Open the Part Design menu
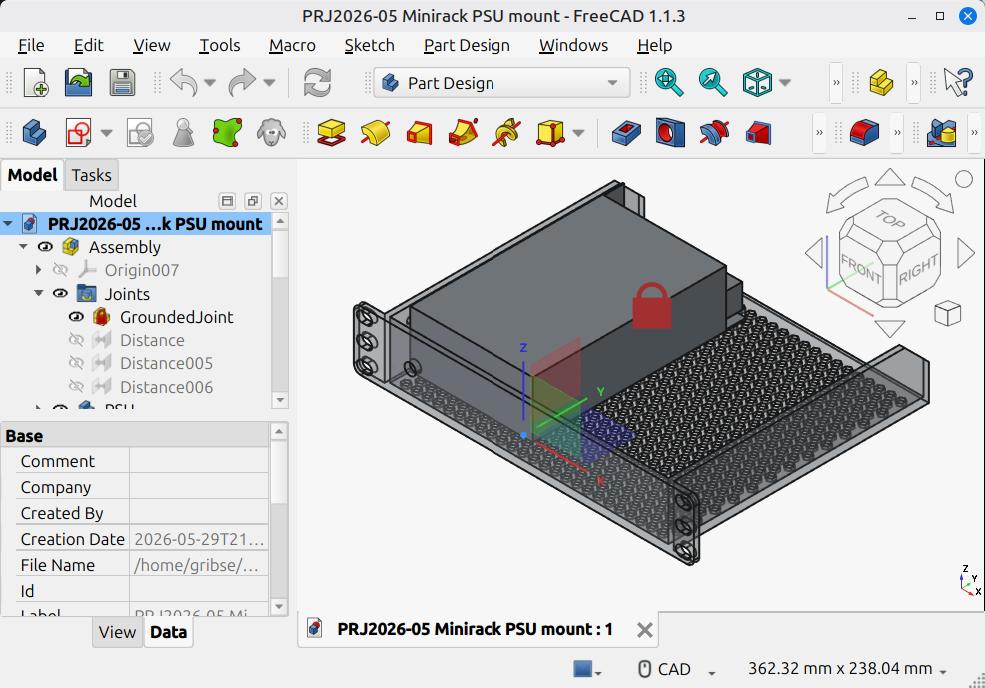This screenshot has height=688, width=985. (467, 45)
